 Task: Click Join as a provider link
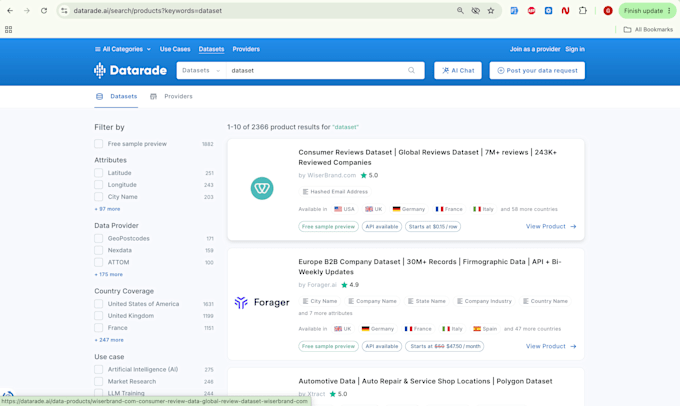[x=535, y=49]
